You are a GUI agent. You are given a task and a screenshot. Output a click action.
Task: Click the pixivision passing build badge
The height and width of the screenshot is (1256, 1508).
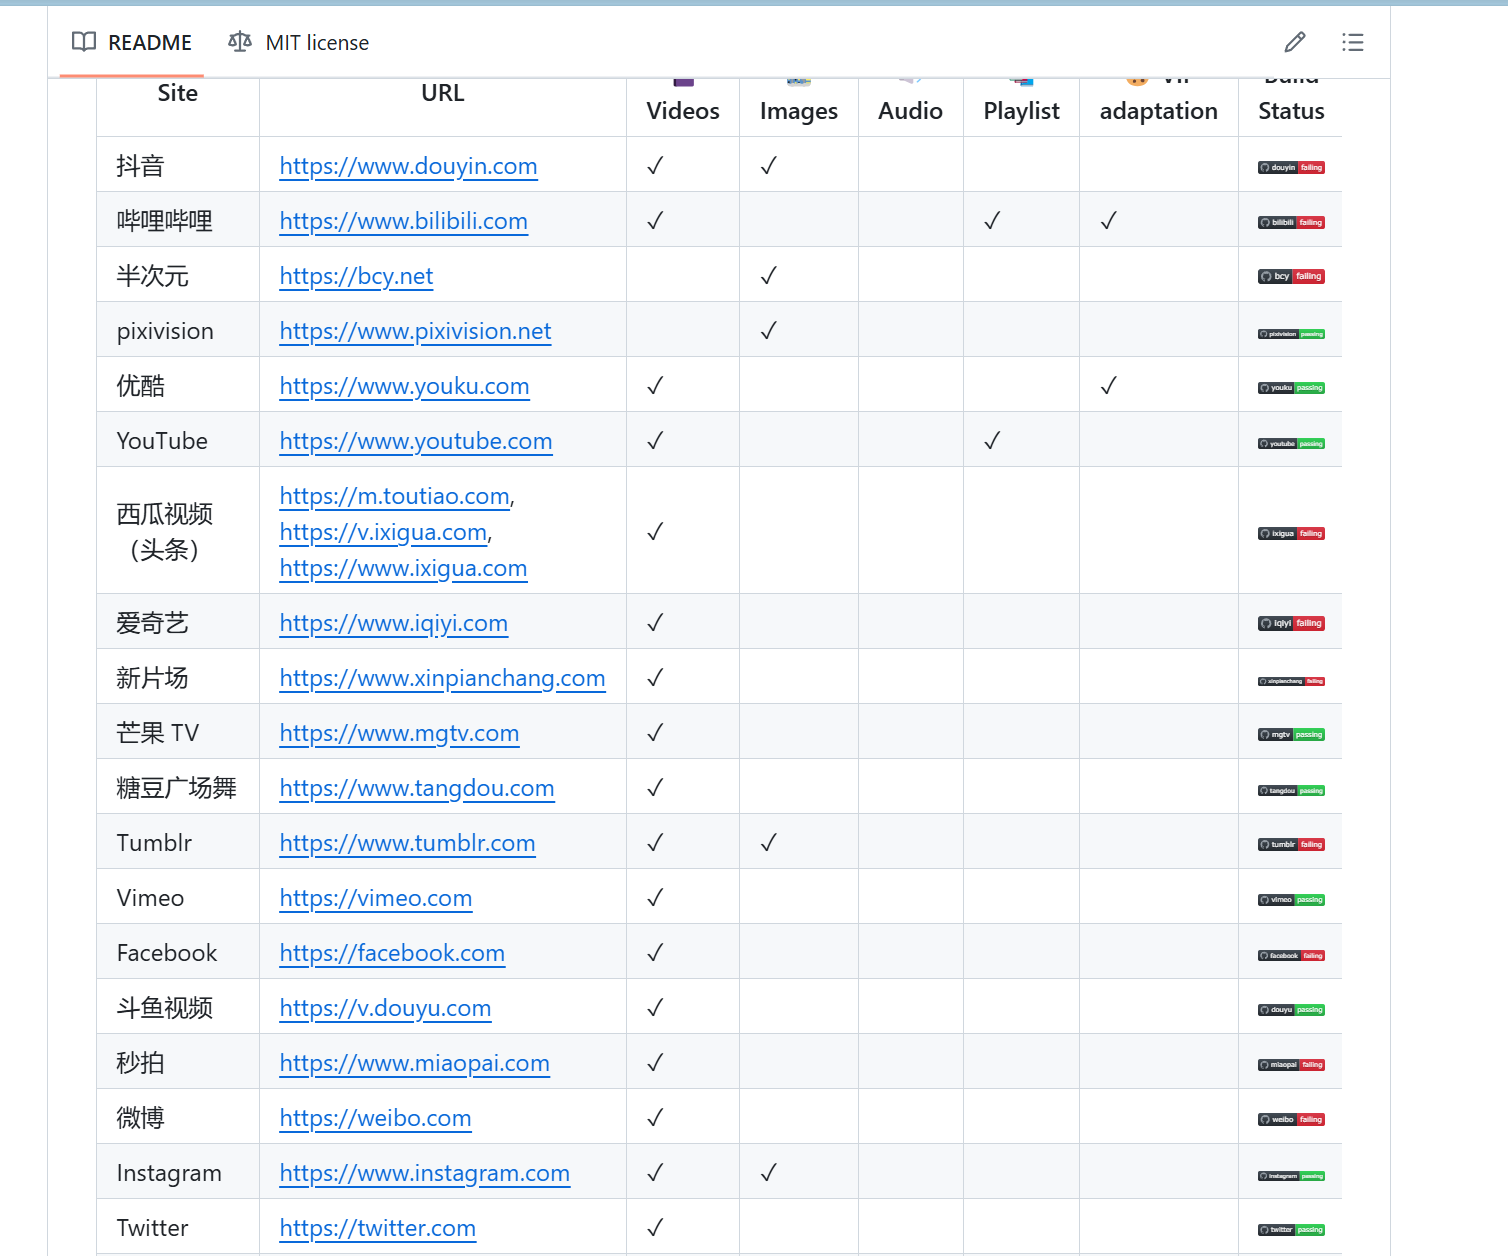(x=1291, y=334)
